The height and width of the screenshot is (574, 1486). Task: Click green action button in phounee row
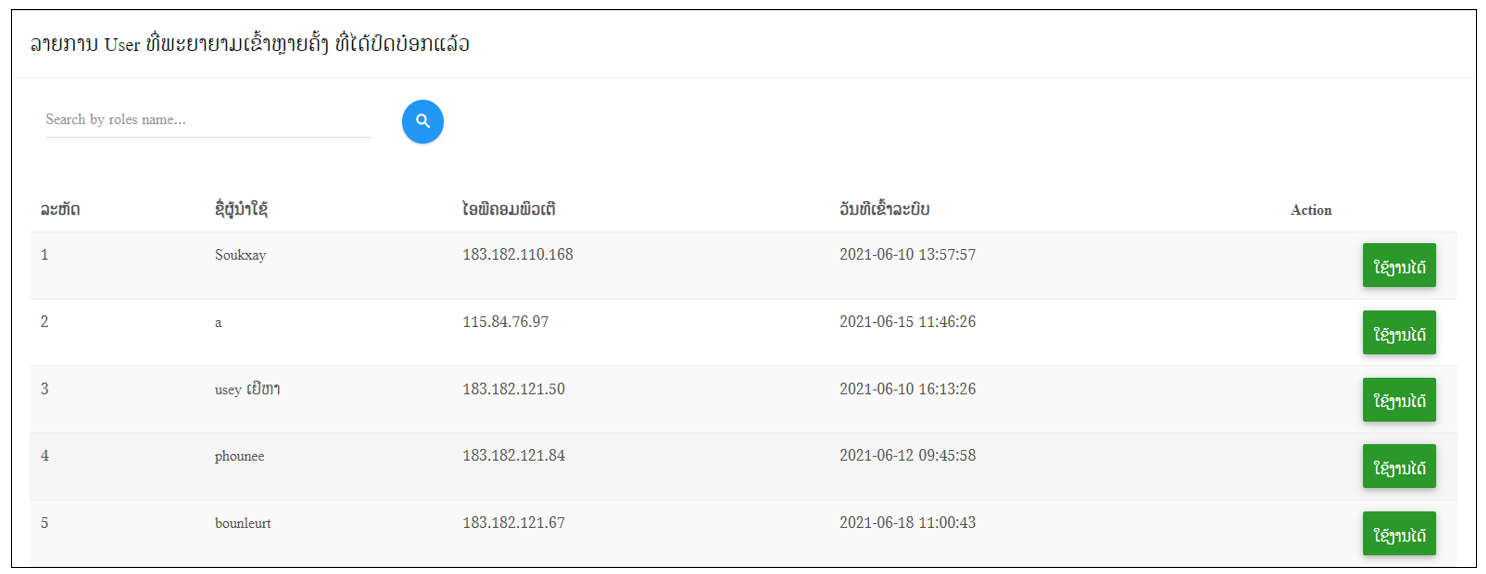point(1399,466)
